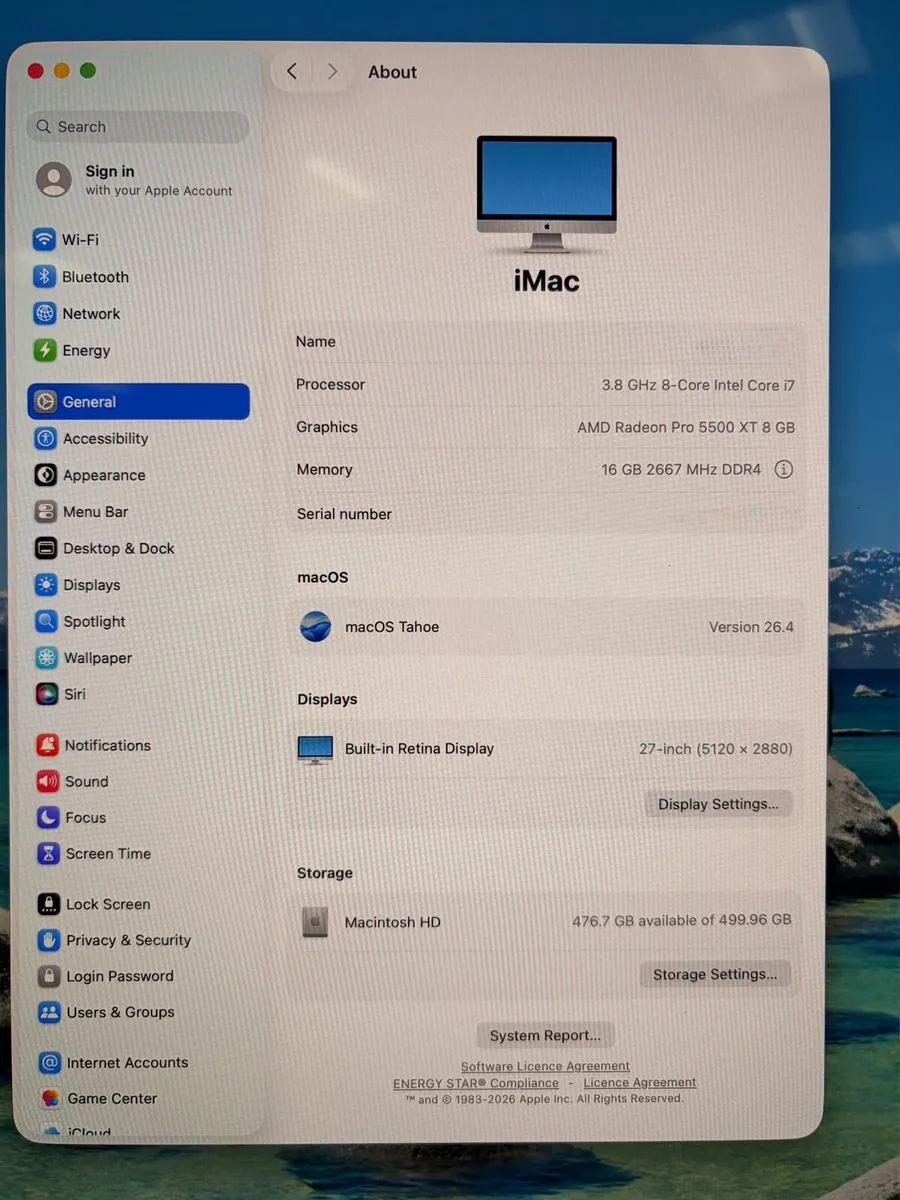The width and height of the screenshot is (900, 1200).
Task: Click the Displays sun icon
Action: coord(46,585)
